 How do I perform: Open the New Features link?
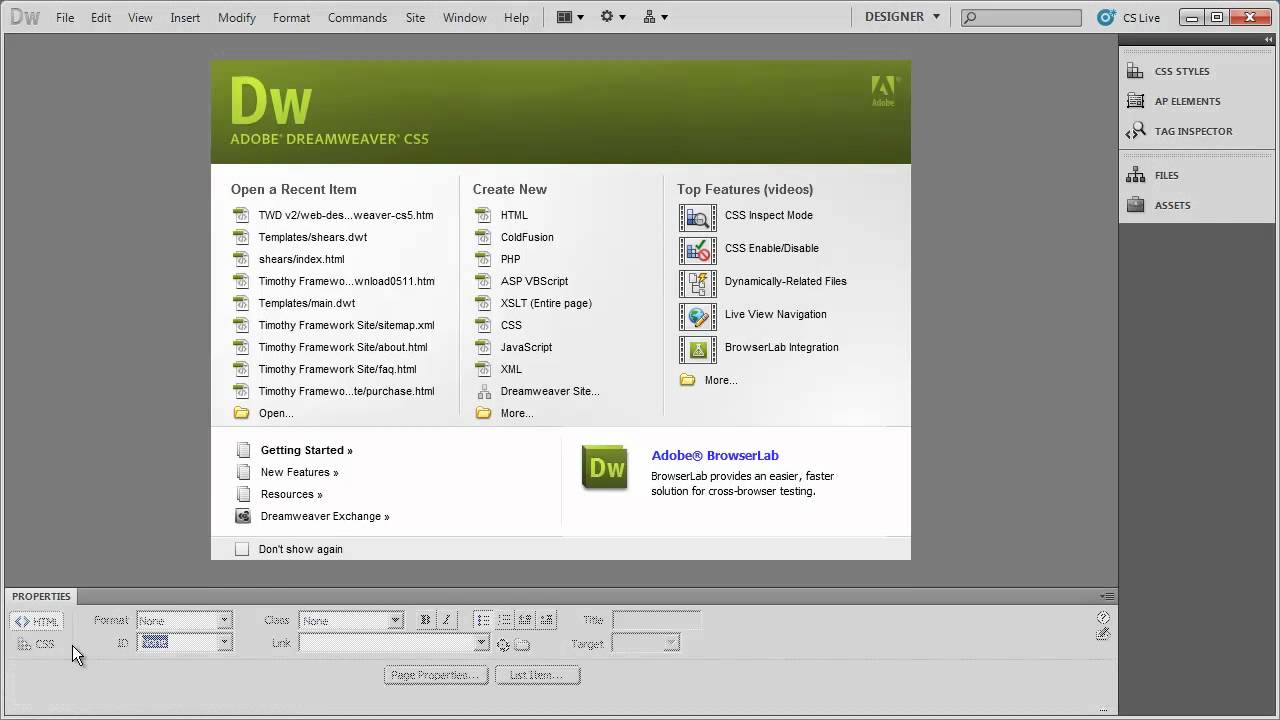(299, 472)
